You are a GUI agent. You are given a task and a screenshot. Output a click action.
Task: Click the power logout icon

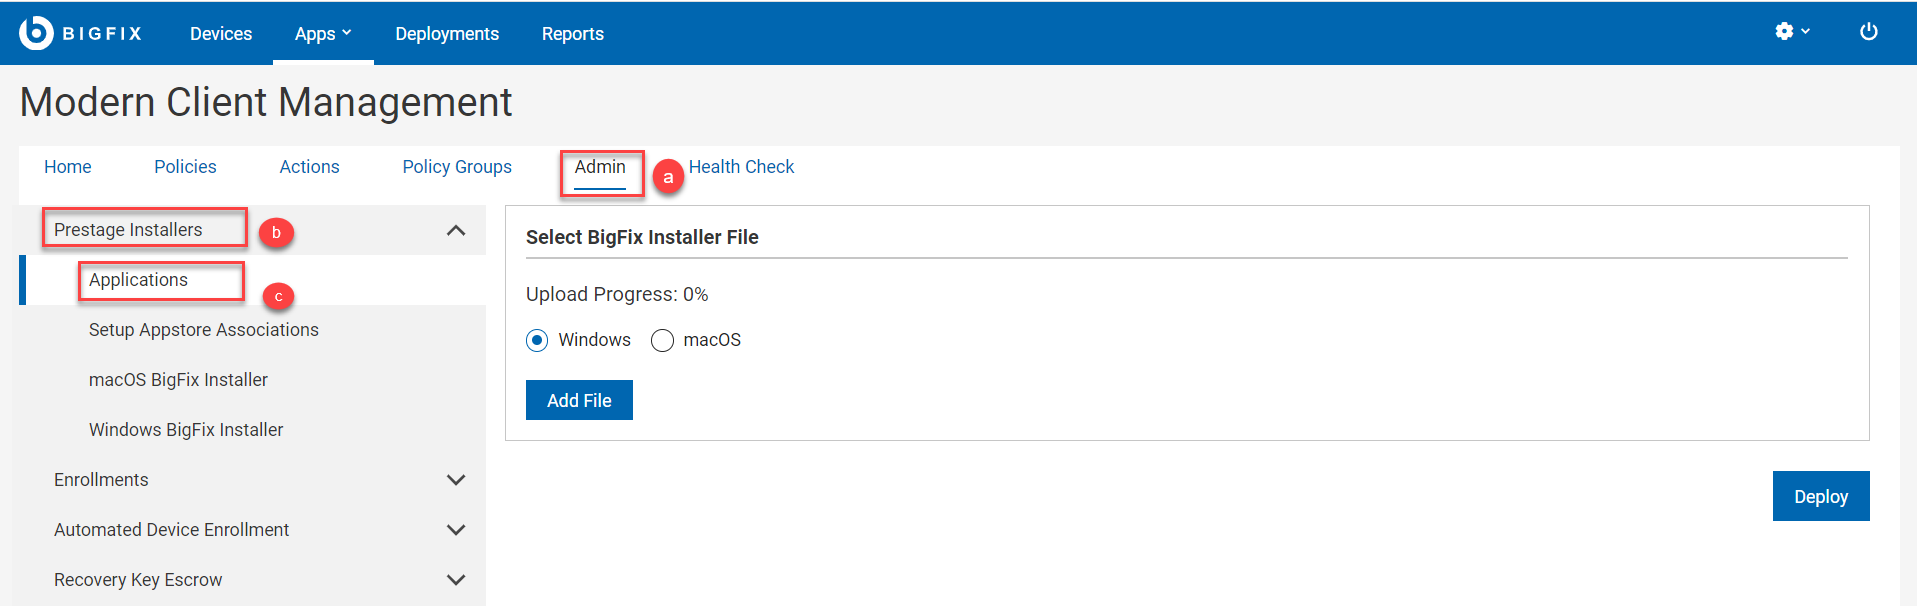point(1868,32)
